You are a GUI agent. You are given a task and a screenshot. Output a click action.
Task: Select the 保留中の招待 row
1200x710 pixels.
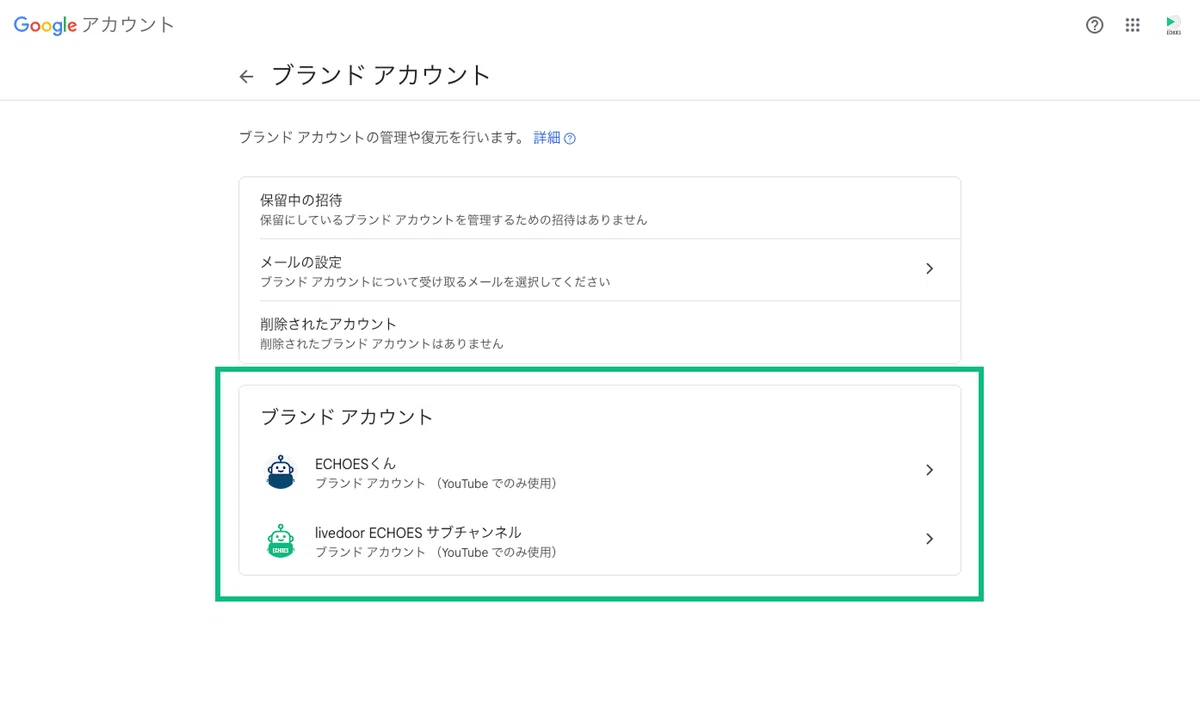point(600,208)
